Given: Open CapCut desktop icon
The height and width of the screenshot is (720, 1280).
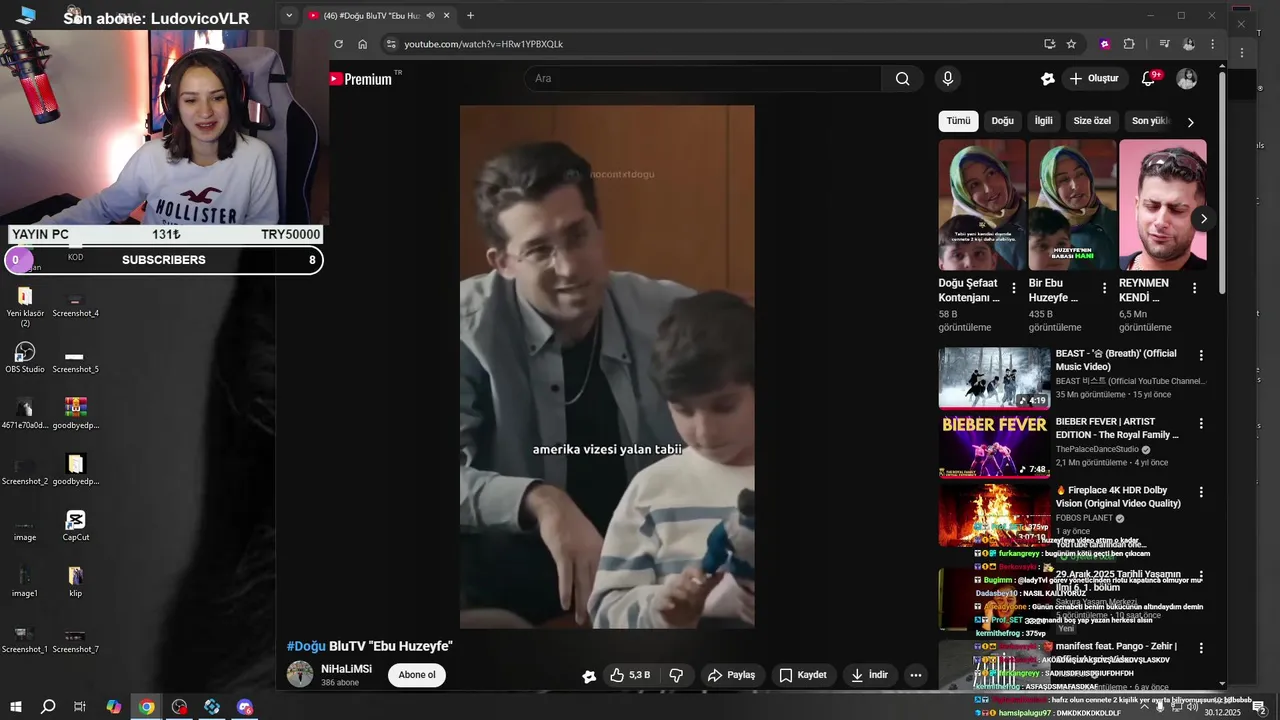Looking at the screenshot, I should (x=76, y=525).
